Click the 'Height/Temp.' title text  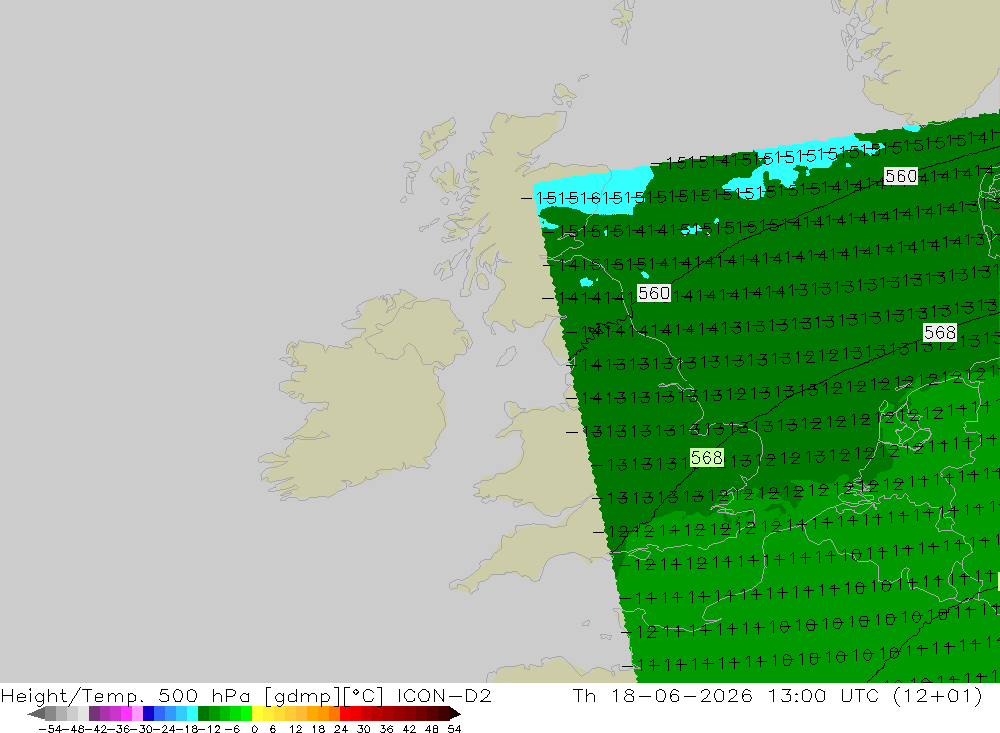click(74, 695)
